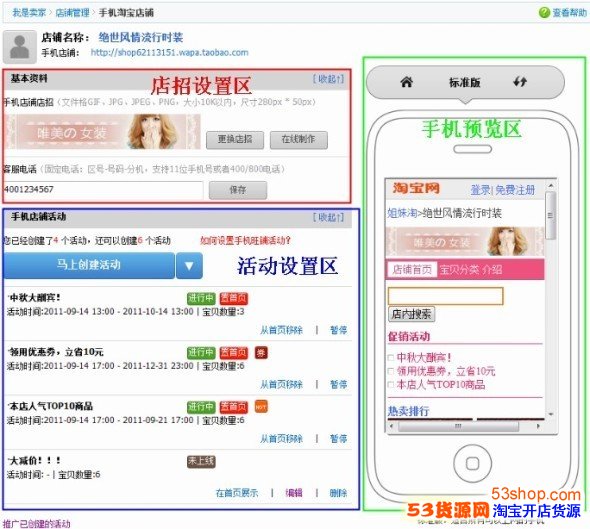Click 告首页 badge for 本店人气TOP10商品
Screen dimensions: 590x529
[x=234, y=407]
